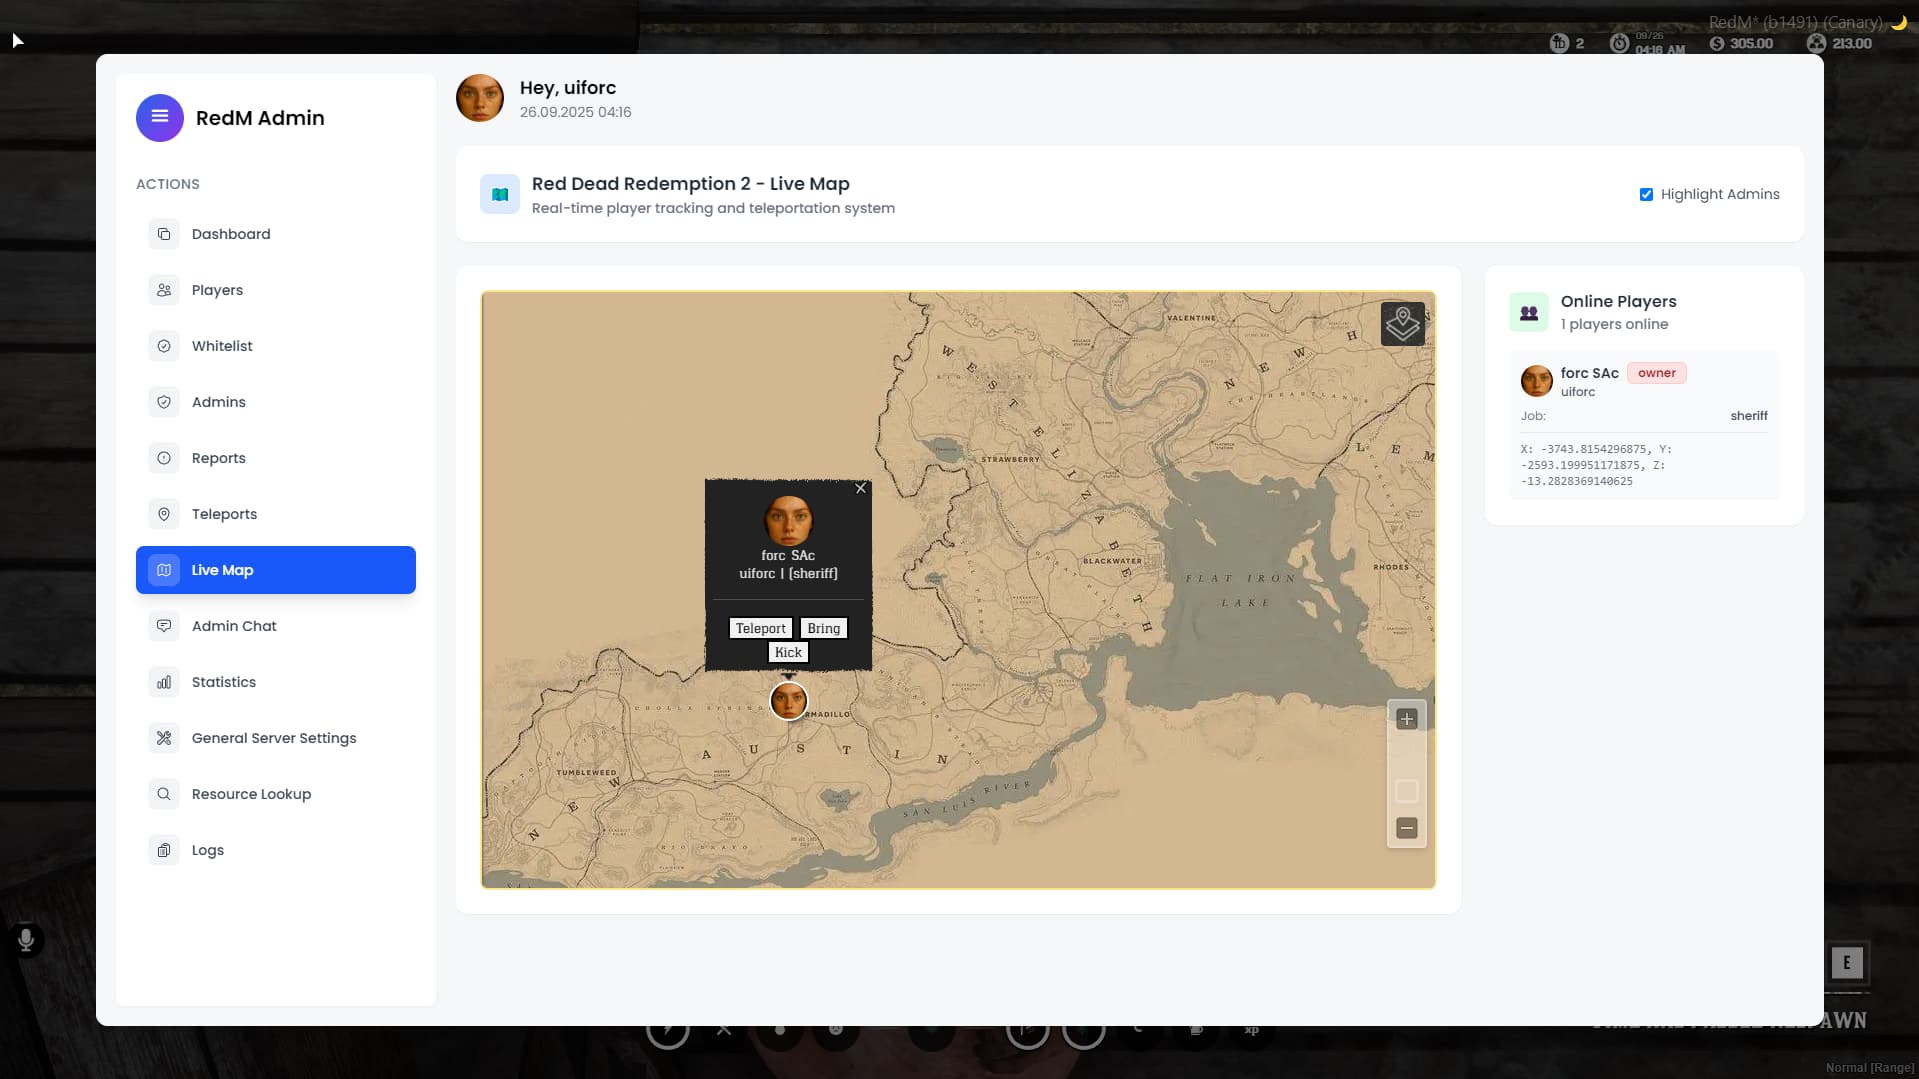Image resolution: width=1919 pixels, height=1079 pixels.
Task: Click the Players sidebar icon
Action: point(164,290)
